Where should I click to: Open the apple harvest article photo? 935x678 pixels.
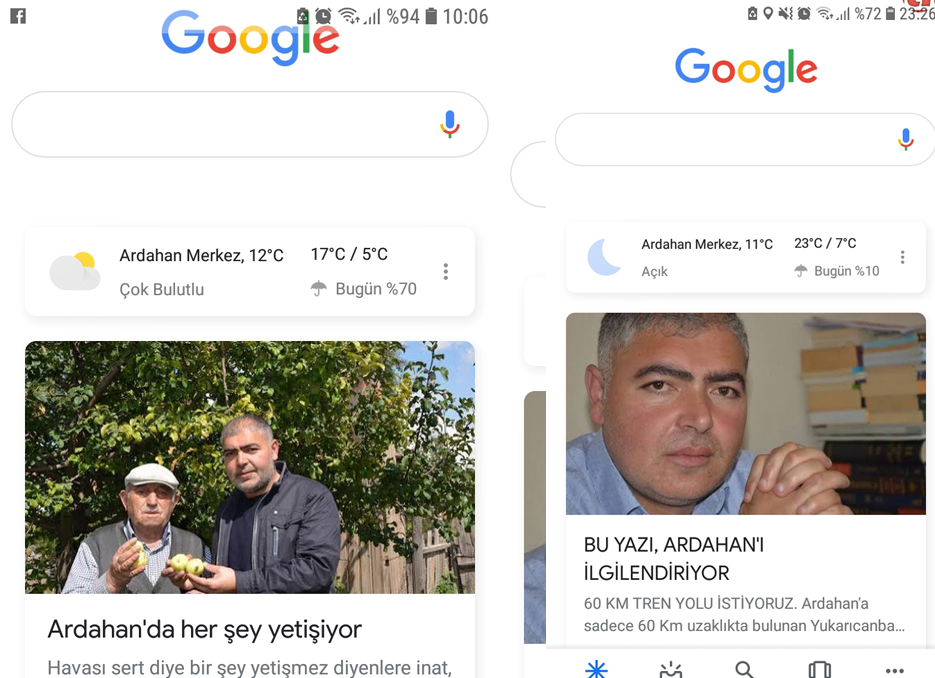click(x=250, y=468)
